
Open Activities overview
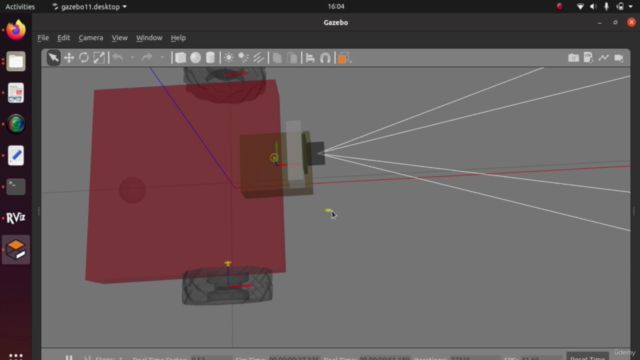20,7
